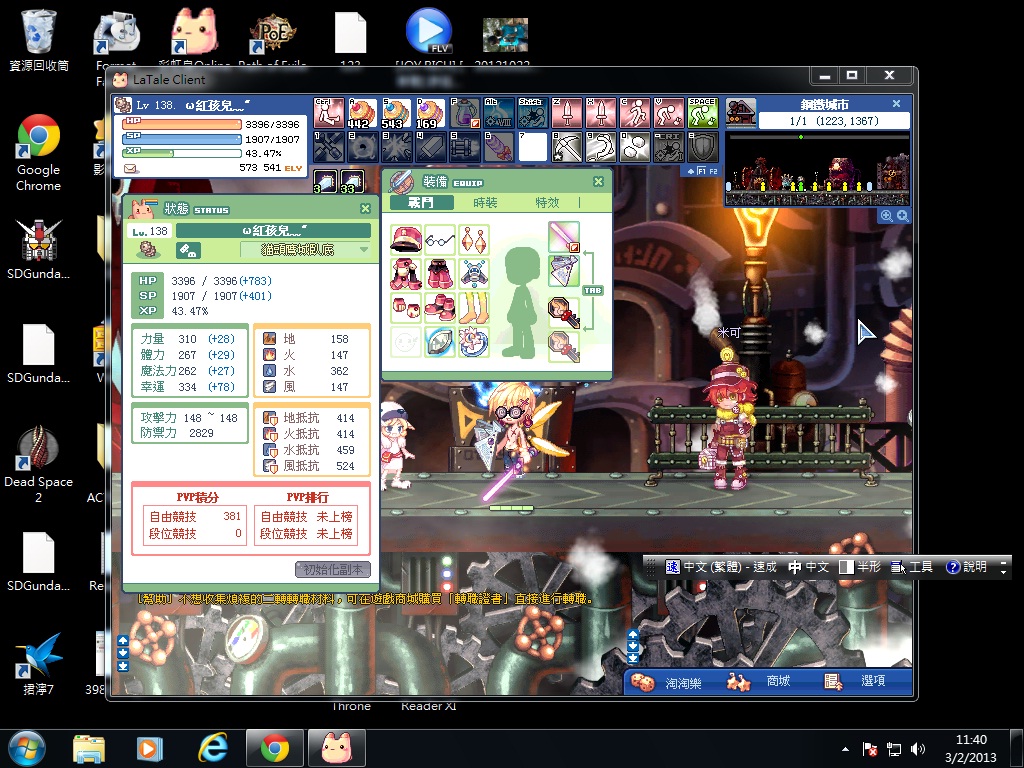Select the firework rocket item in slot 6

499,147
